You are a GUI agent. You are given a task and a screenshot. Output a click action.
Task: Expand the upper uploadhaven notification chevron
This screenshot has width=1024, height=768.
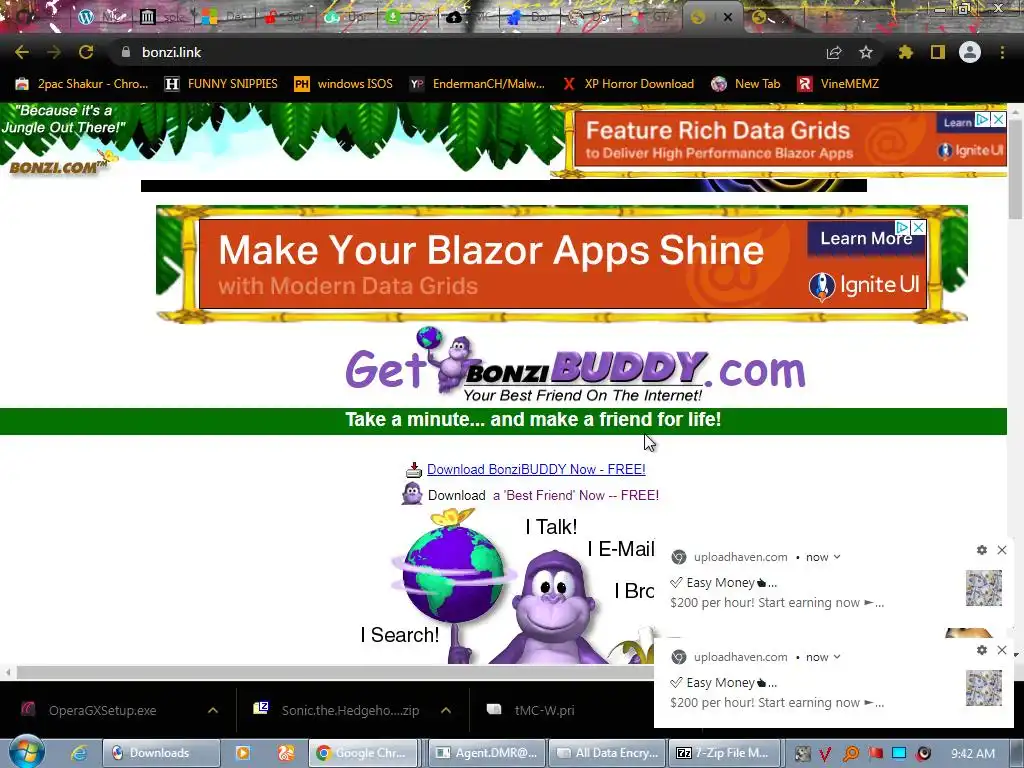coord(837,557)
